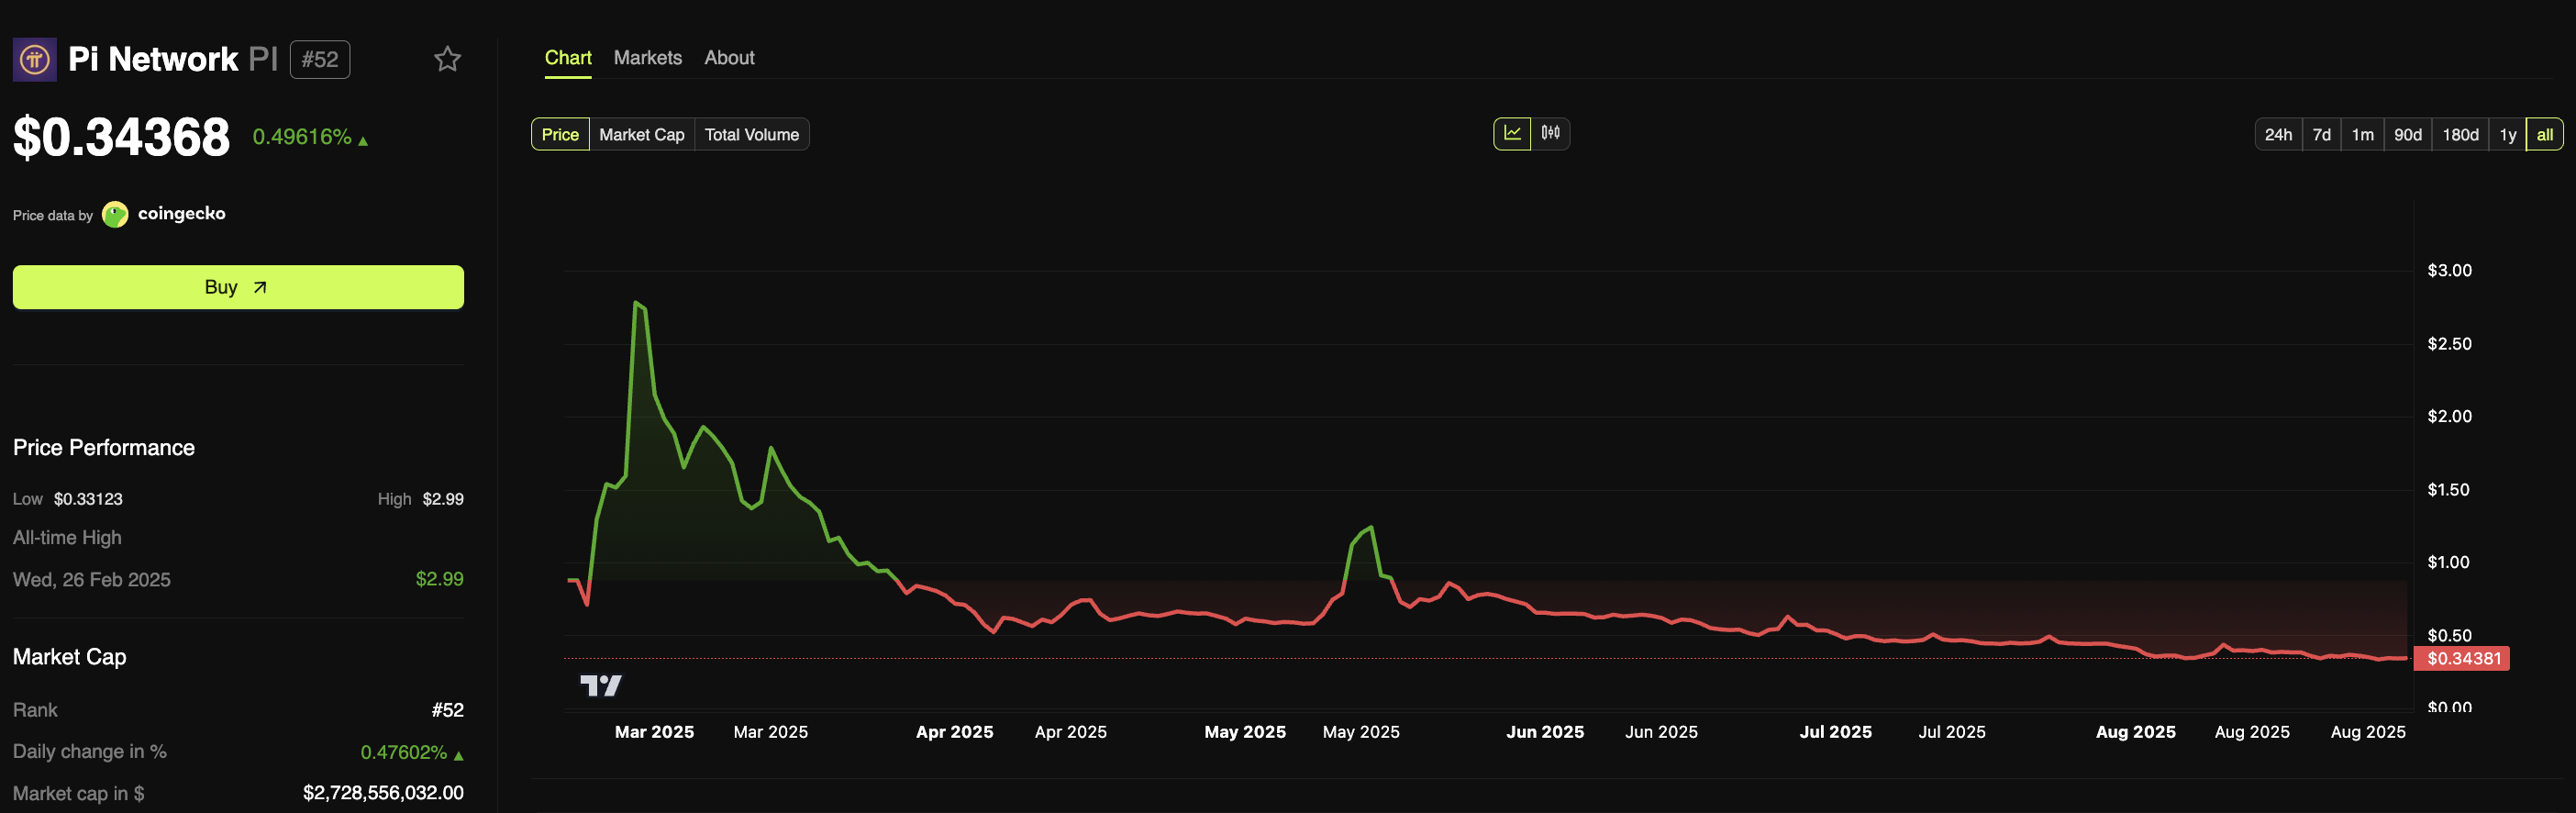The height and width of the screenshot is (813, 2576).
Task: Switch to line chart view icon
Action: 1511,133
